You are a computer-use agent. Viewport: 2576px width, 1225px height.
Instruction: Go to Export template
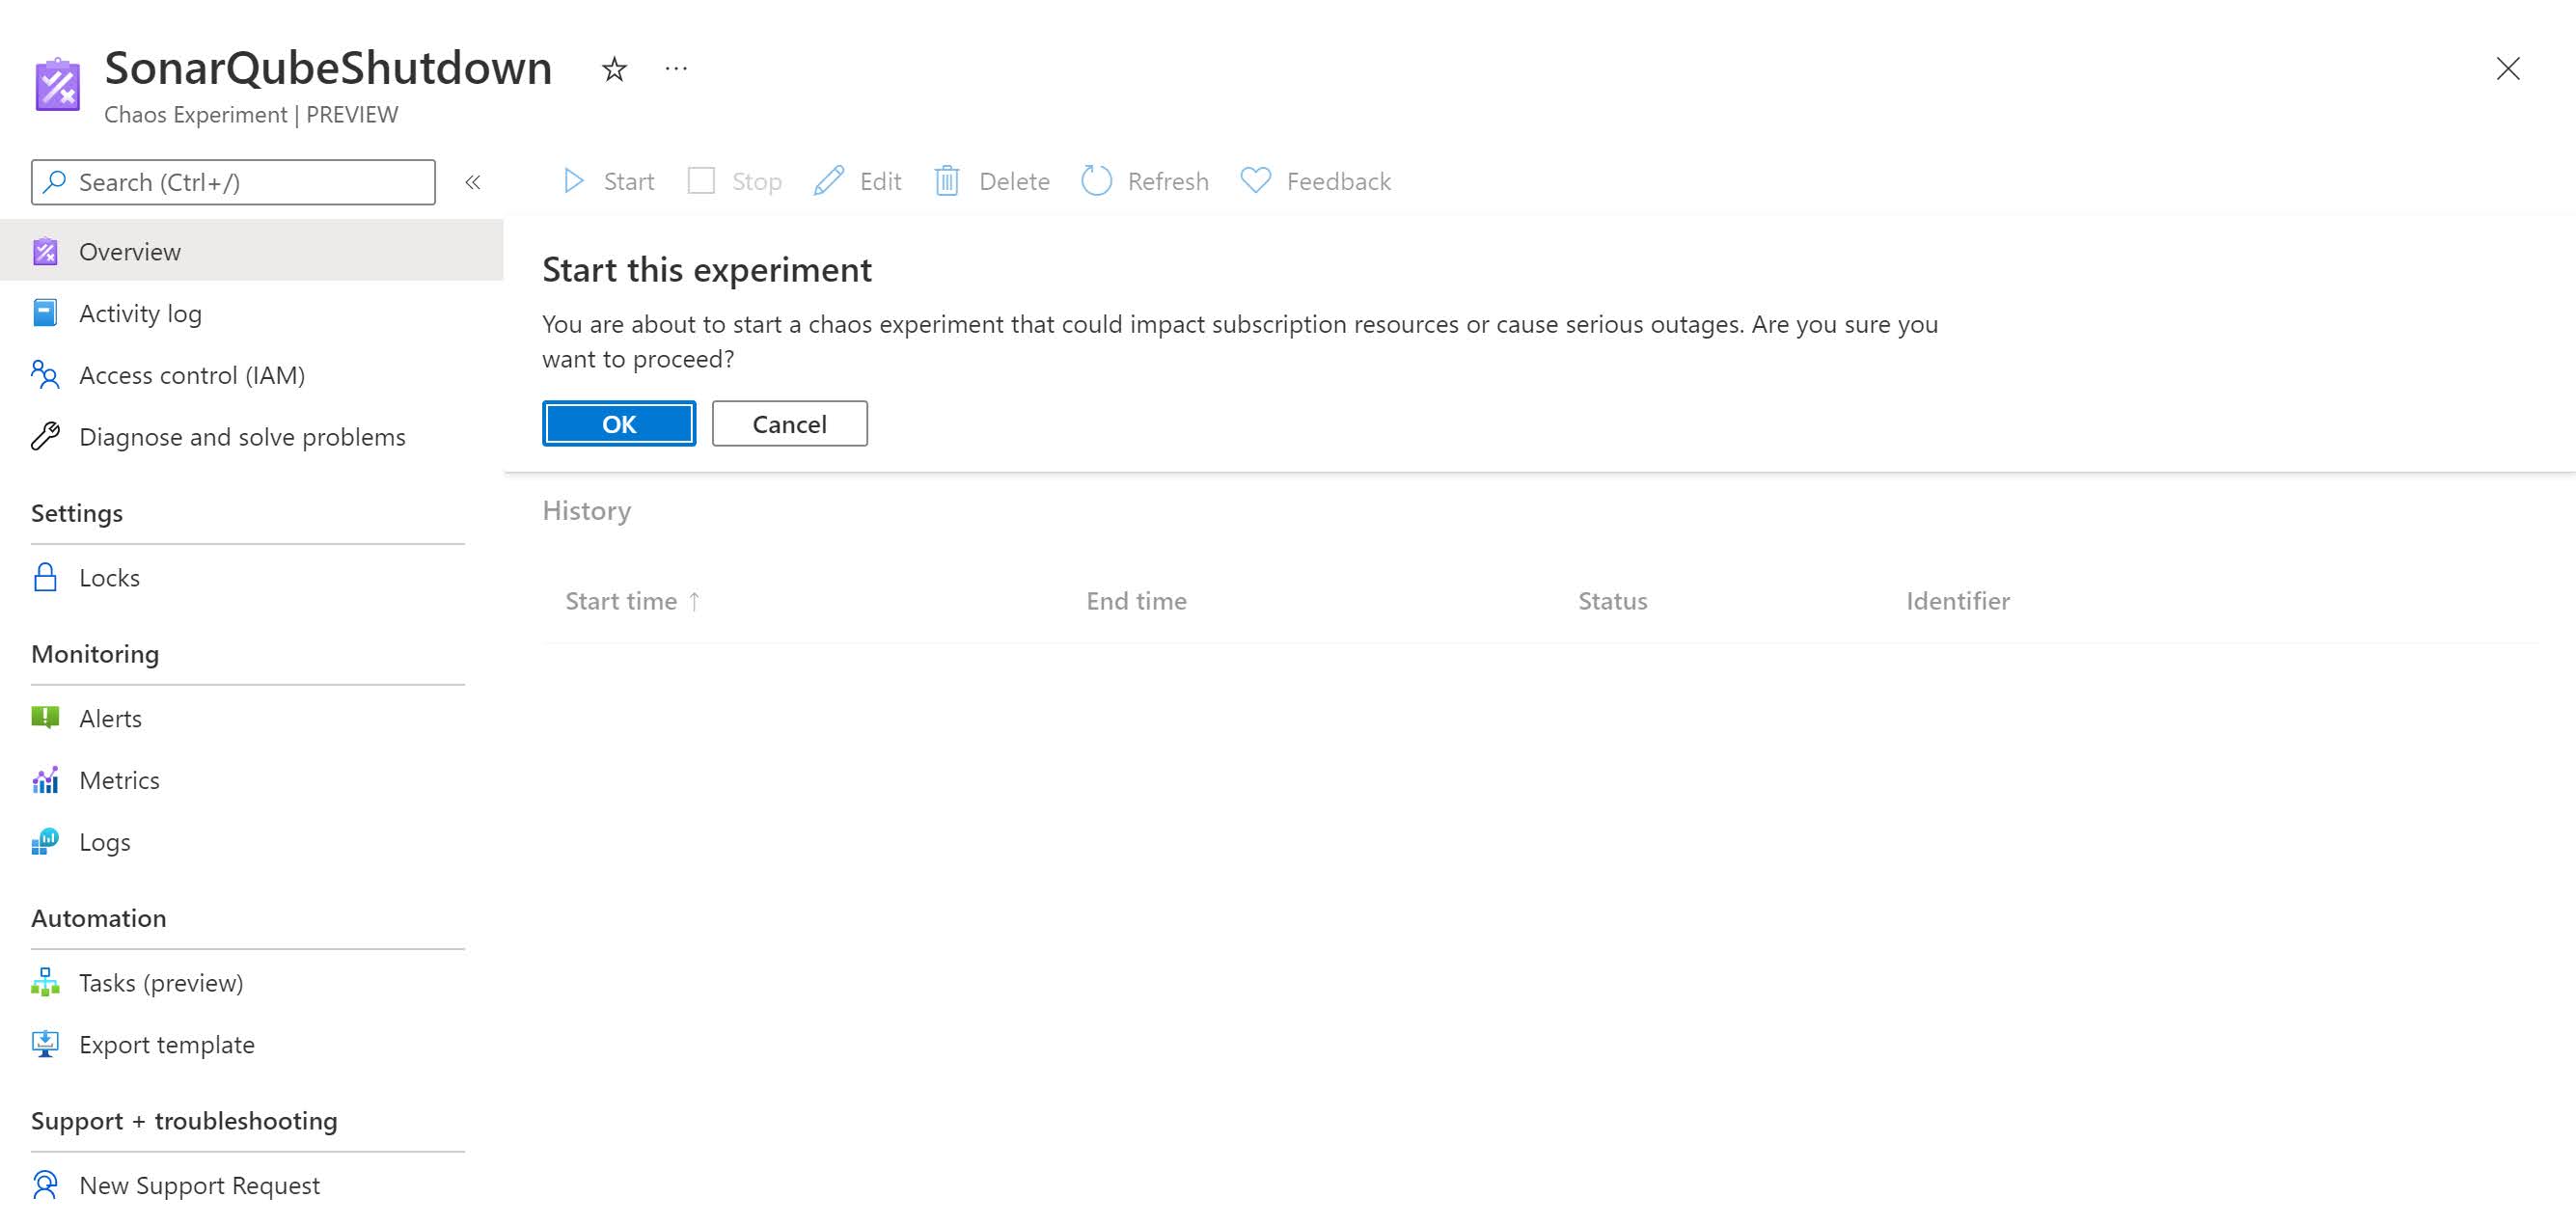pos(166,1045)
